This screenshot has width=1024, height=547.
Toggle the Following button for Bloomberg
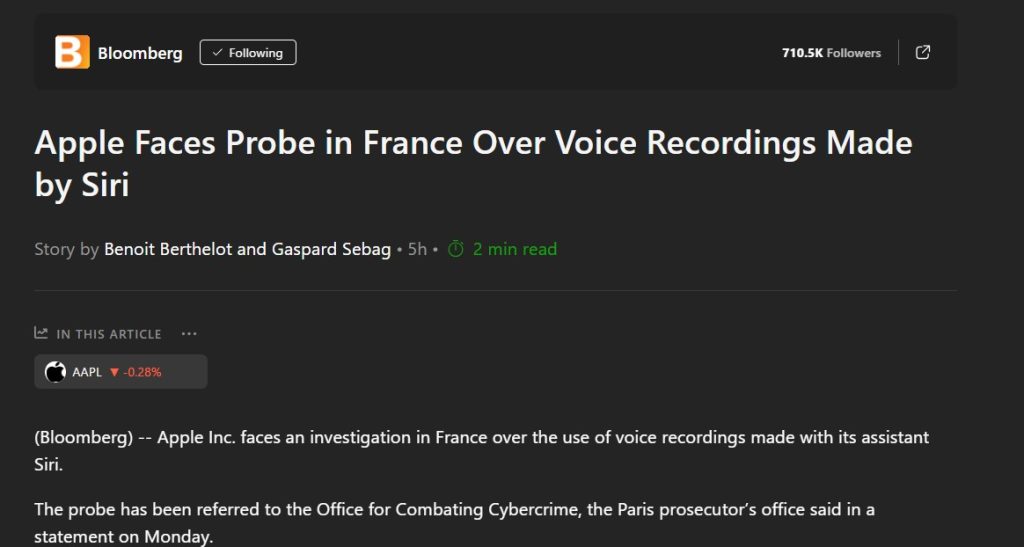coord(248,53)
